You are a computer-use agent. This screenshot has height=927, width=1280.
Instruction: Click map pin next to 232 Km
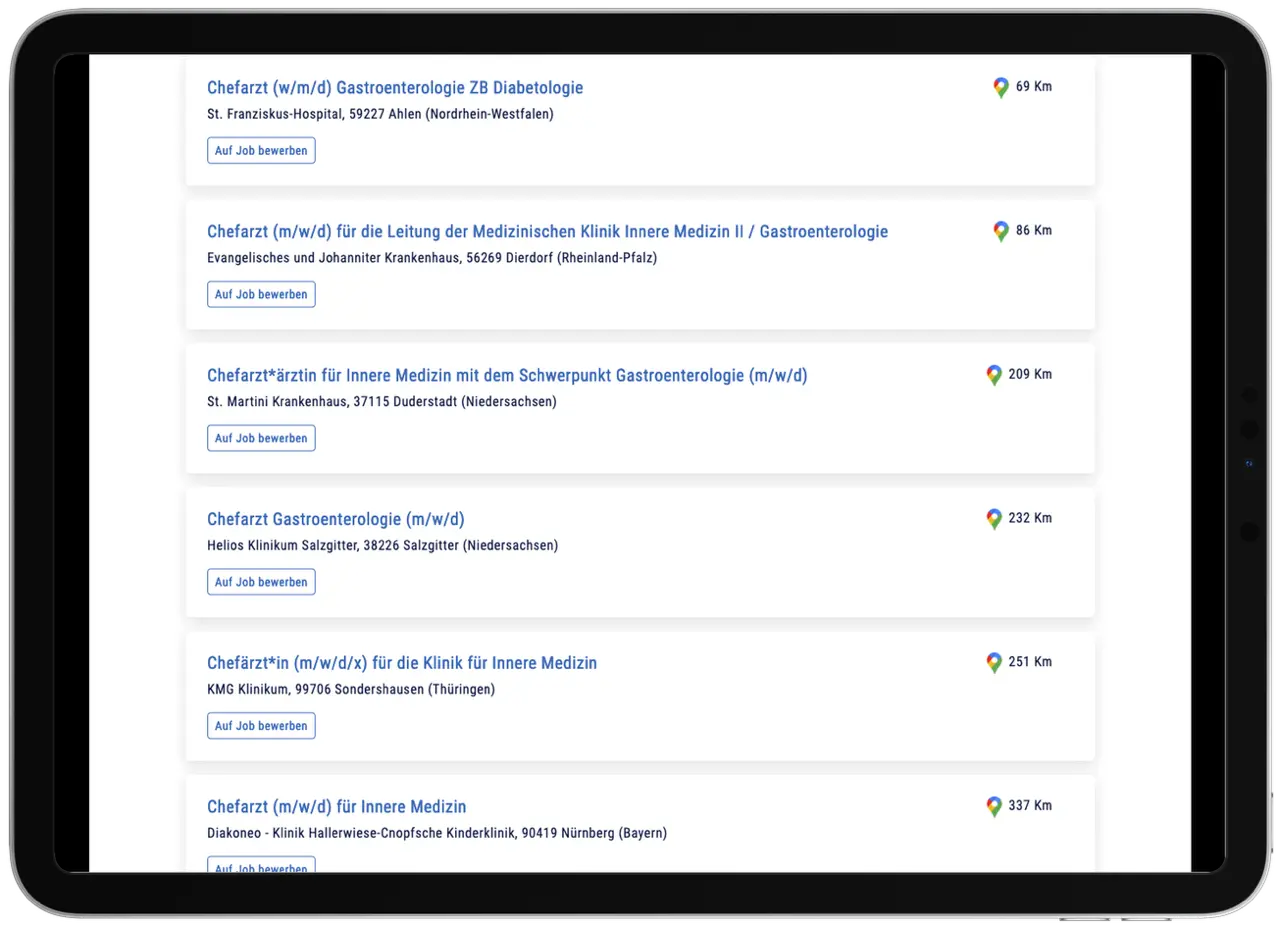tap(994, 520)
